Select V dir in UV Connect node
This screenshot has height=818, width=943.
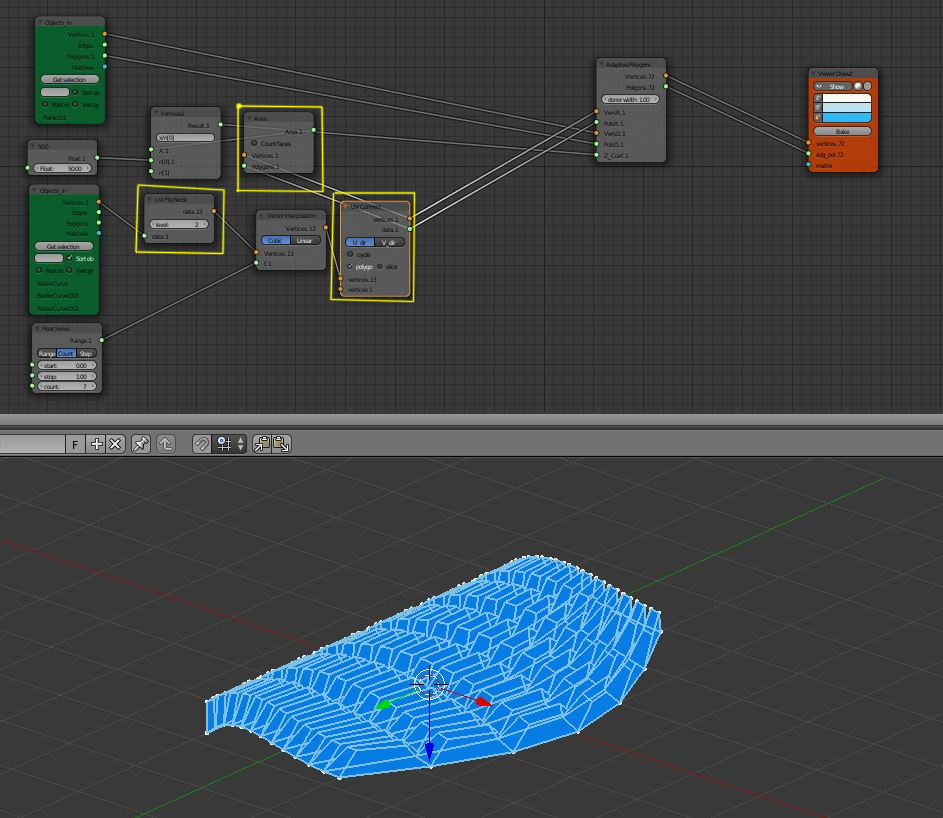[x=389, y=242]
